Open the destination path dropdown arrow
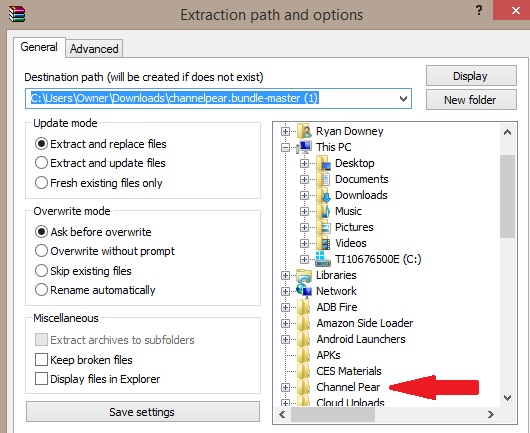530x433 pixels. [x=403, y=99]
